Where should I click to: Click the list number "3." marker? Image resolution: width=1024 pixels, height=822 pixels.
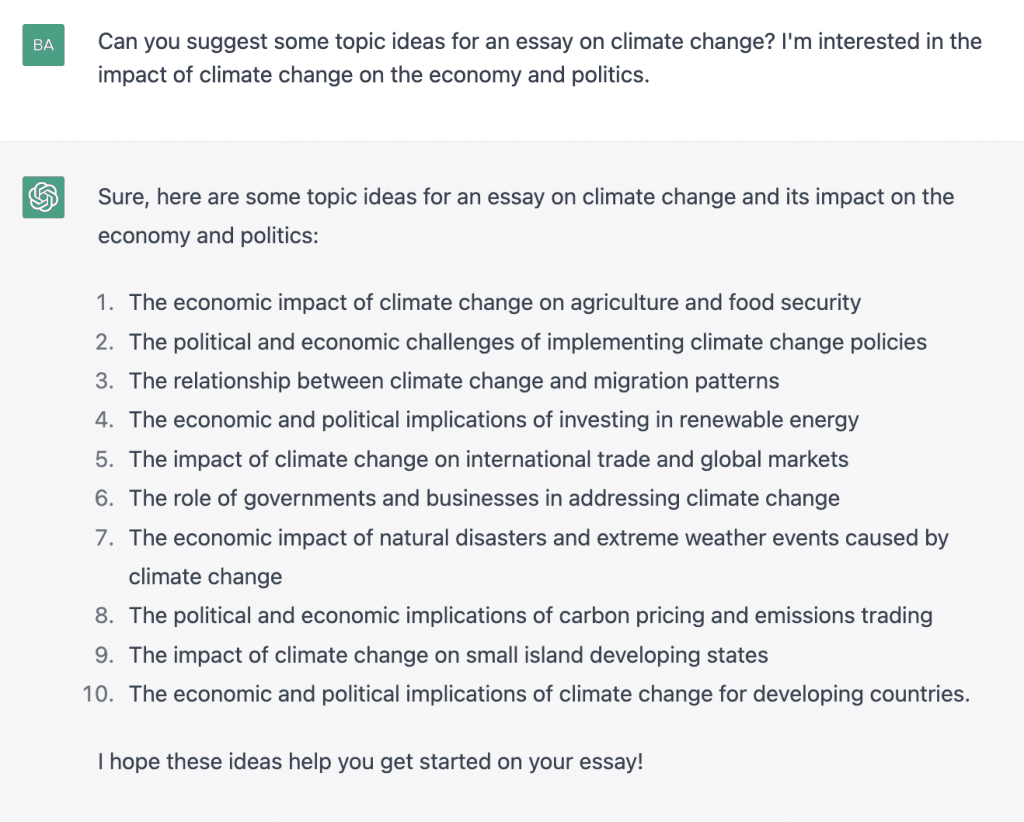(x=105, y=381)
